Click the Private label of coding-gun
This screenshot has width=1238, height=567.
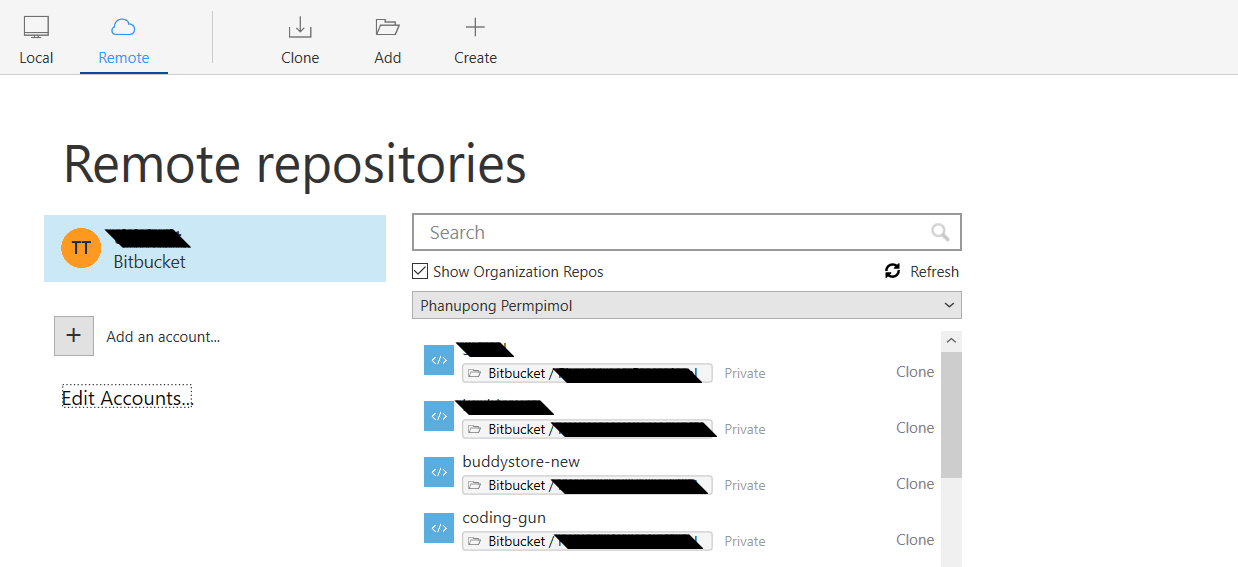(x=745, y=541)
